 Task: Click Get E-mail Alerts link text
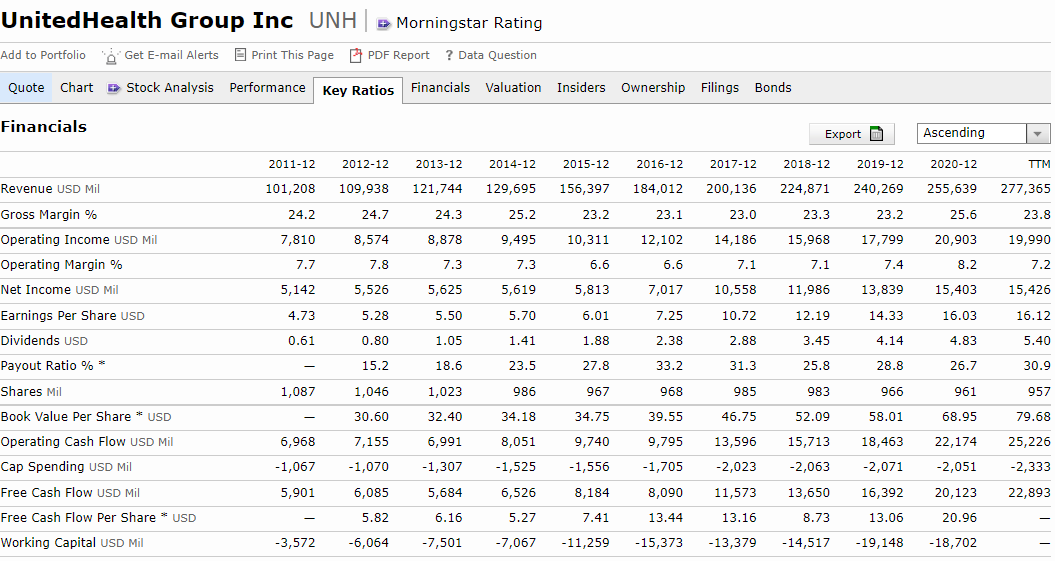tap(172, 55)
